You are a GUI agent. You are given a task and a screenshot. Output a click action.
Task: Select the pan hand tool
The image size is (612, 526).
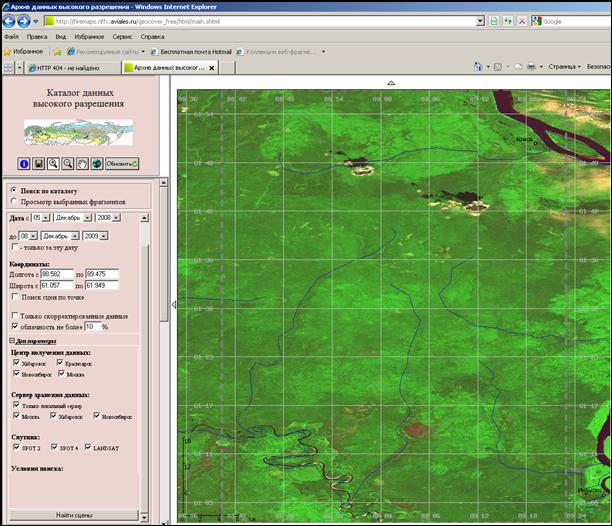pyautogui.click(x=82, y=163)
